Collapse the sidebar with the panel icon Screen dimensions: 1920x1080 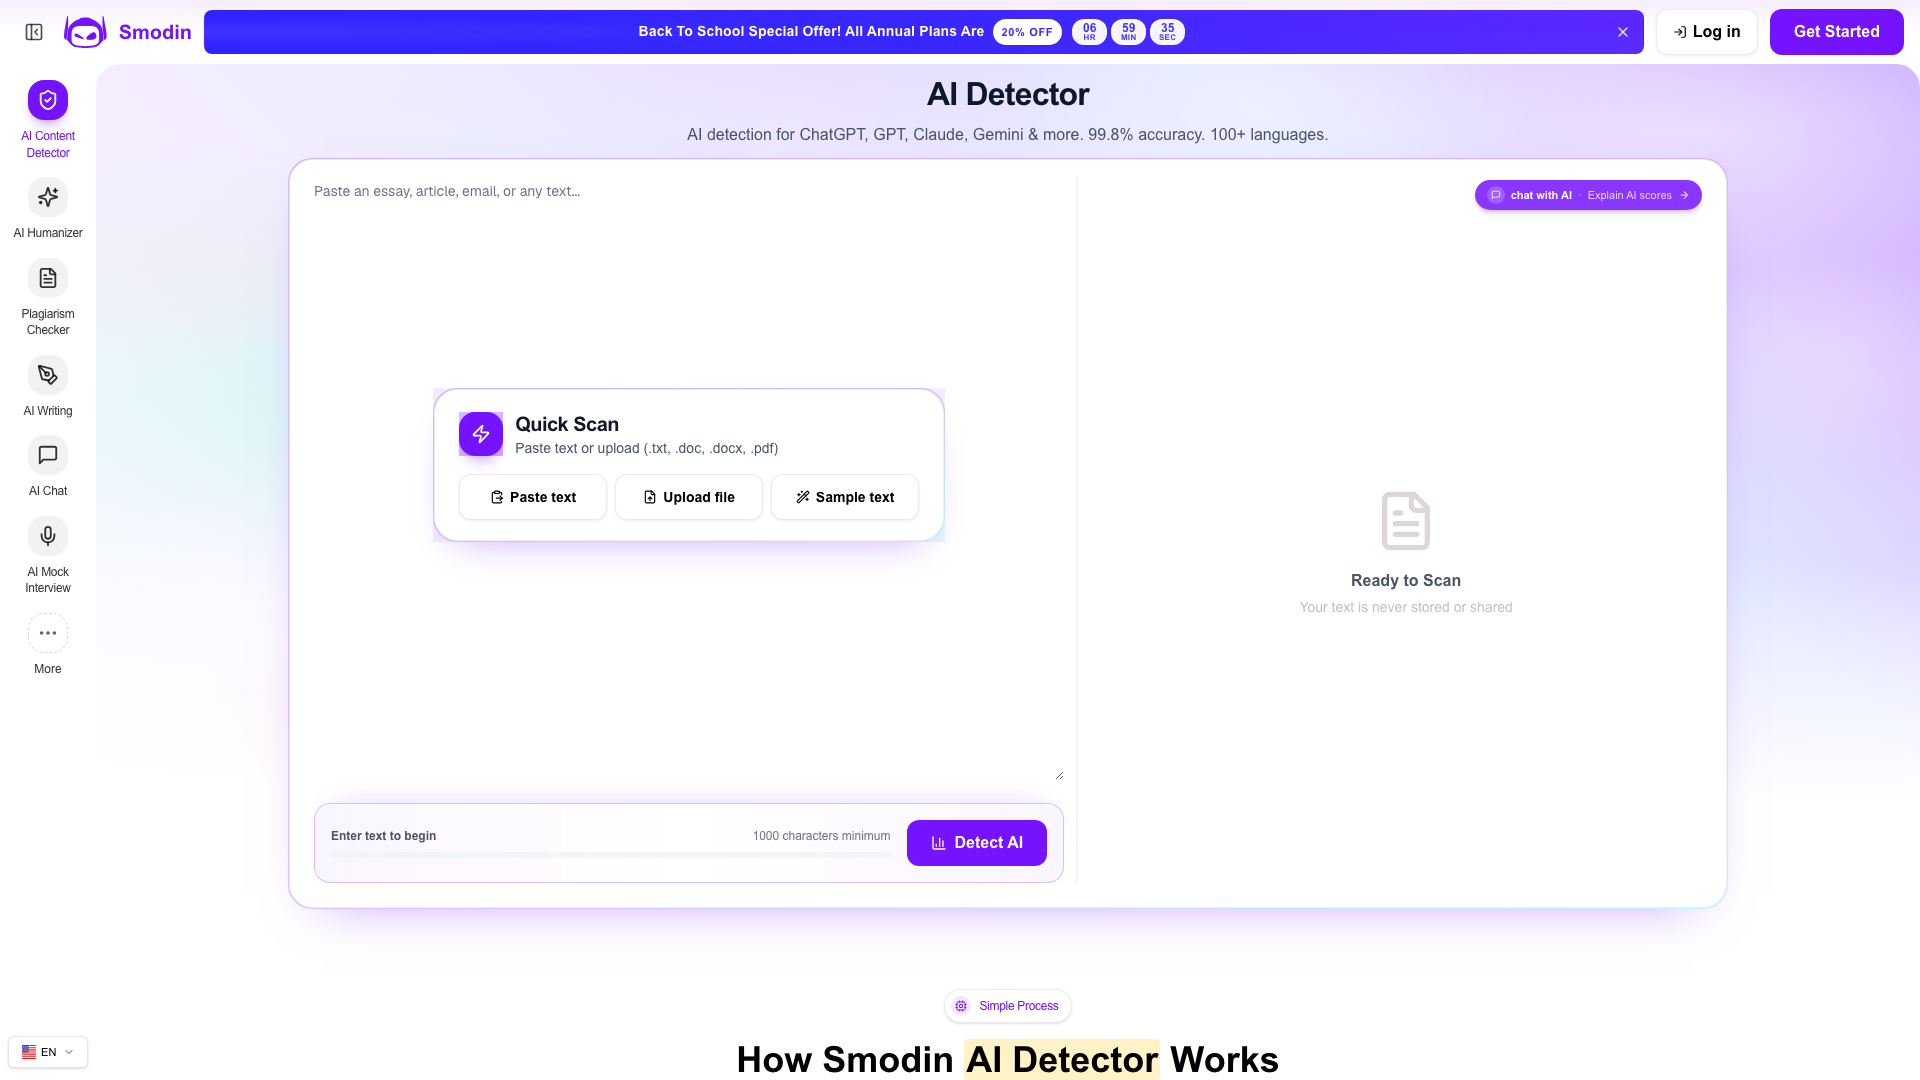[x=34, y=32]
